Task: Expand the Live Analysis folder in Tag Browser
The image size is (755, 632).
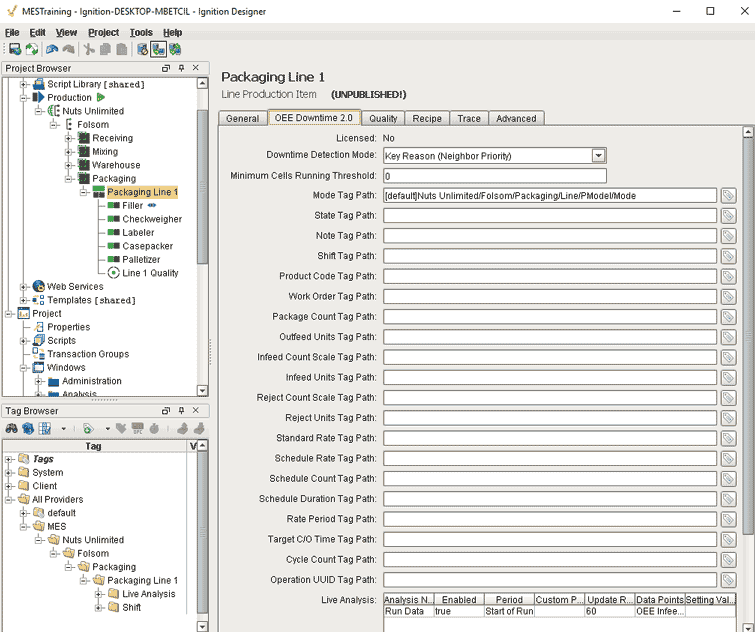Action: 98,594
